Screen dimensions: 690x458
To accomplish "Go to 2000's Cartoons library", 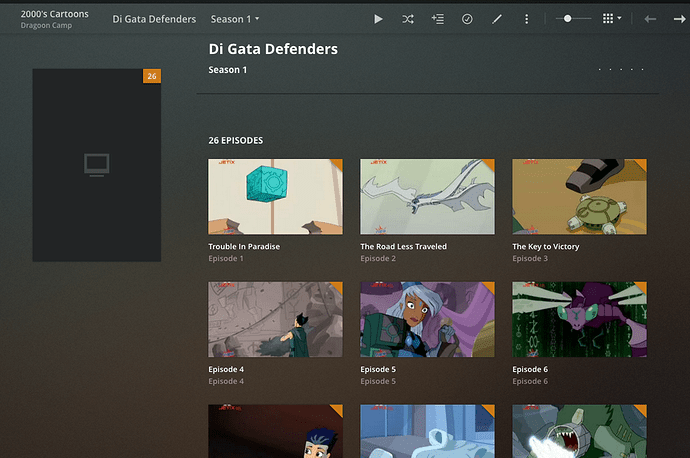I will point(55,14).
